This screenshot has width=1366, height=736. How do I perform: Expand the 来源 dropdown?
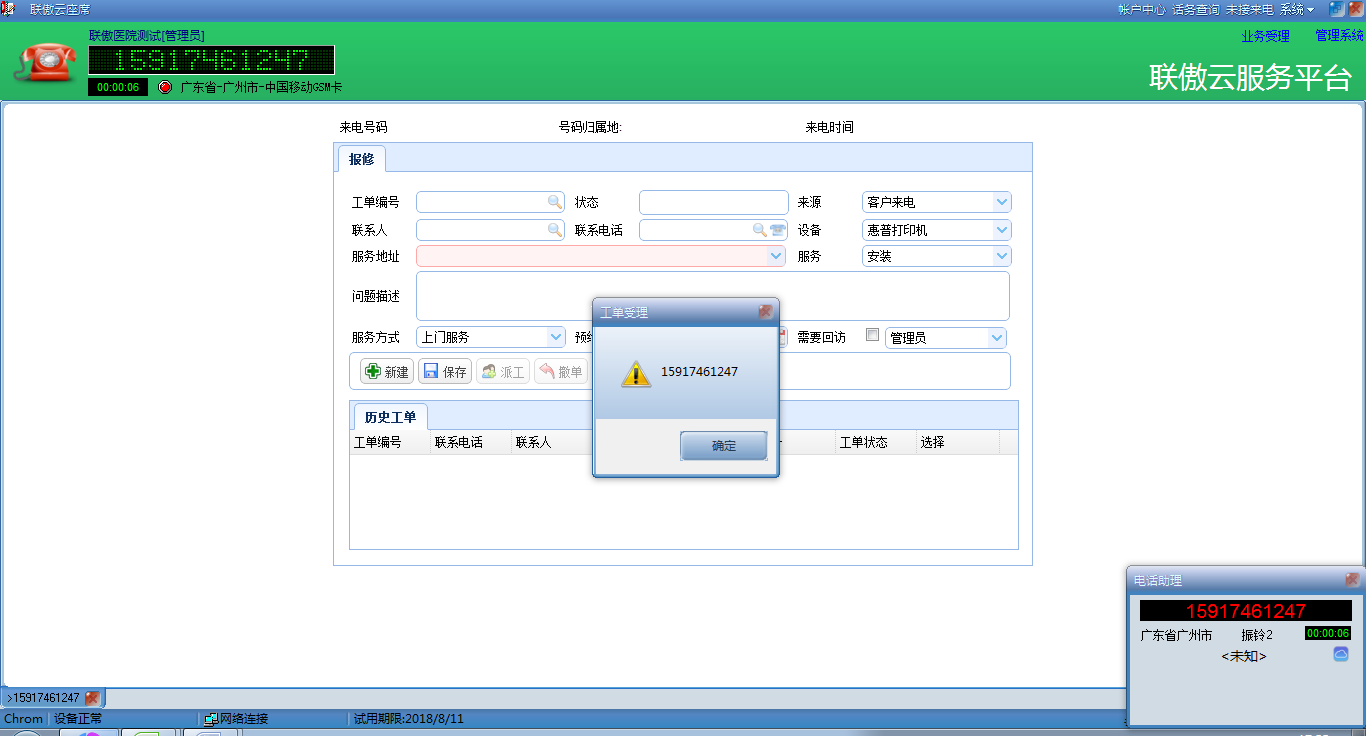pyautogui.click(x=1002, y=202)
